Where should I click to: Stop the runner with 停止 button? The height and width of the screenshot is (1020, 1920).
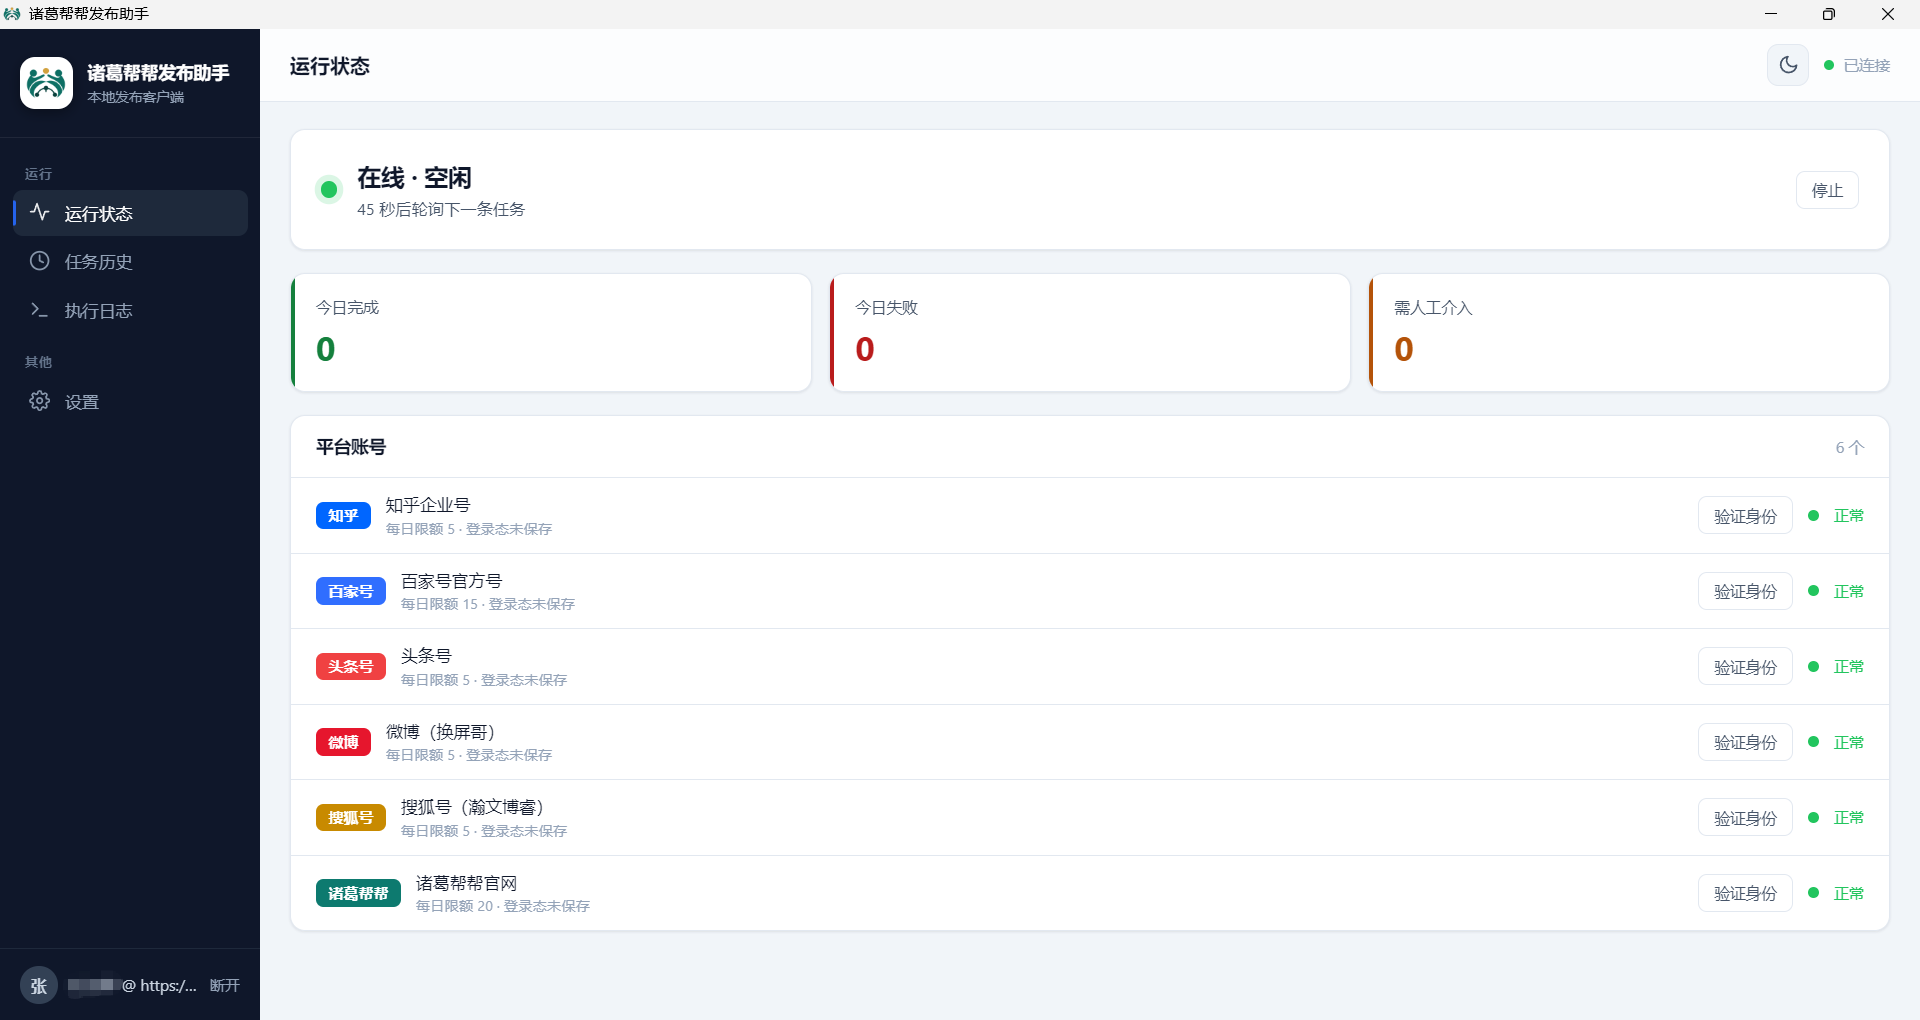tap(1827, 190)
